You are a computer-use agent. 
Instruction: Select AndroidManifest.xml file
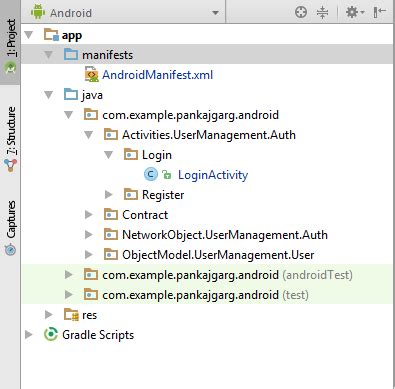pos(157,75)
